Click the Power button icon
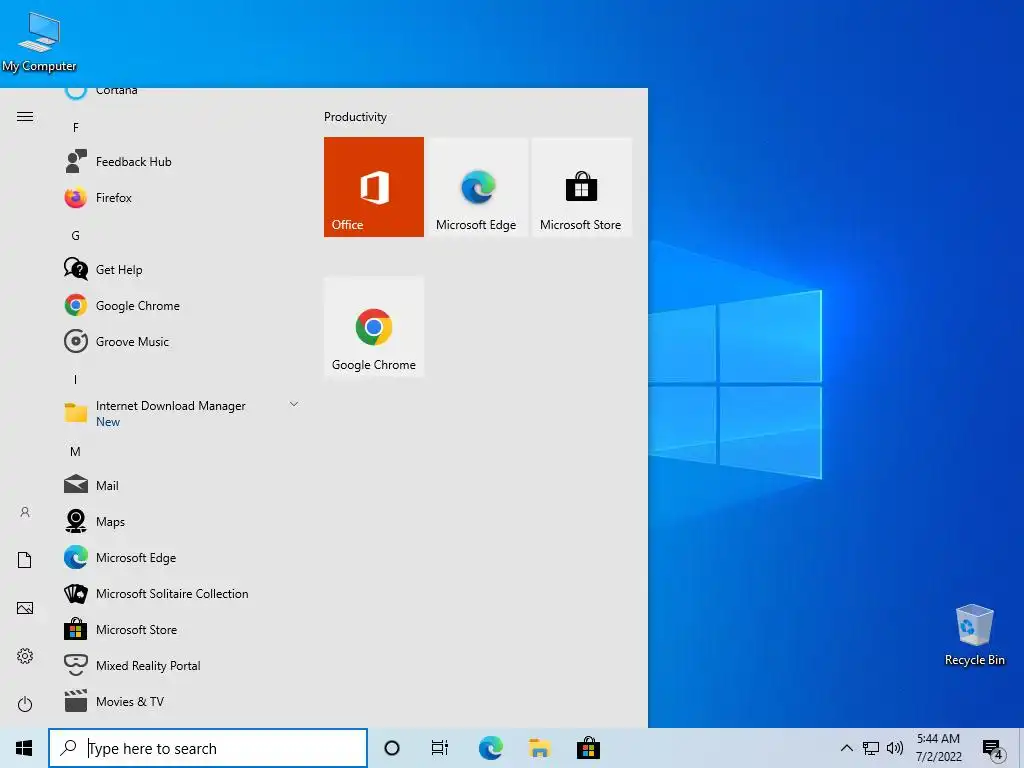 pyautogui.click(x=25, y=704)
